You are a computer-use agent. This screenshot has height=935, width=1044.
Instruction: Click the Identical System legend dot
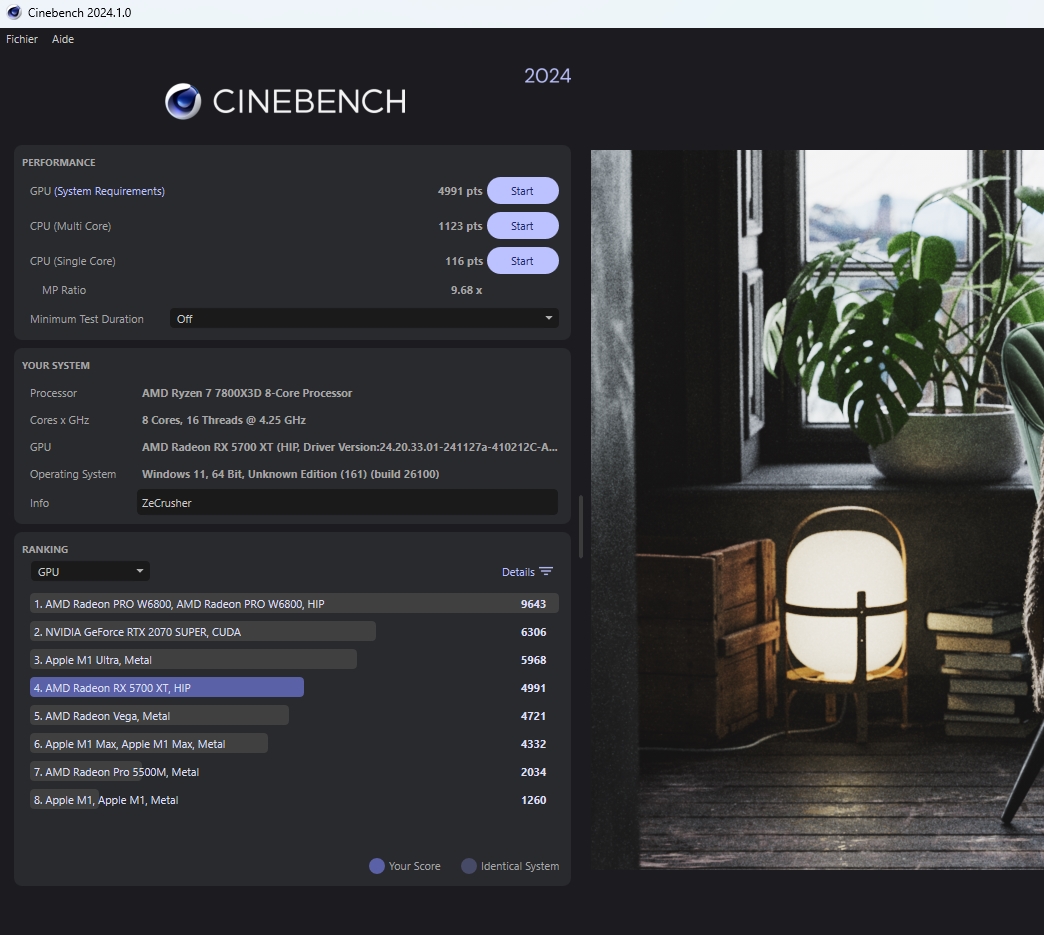tap(469, 866)
